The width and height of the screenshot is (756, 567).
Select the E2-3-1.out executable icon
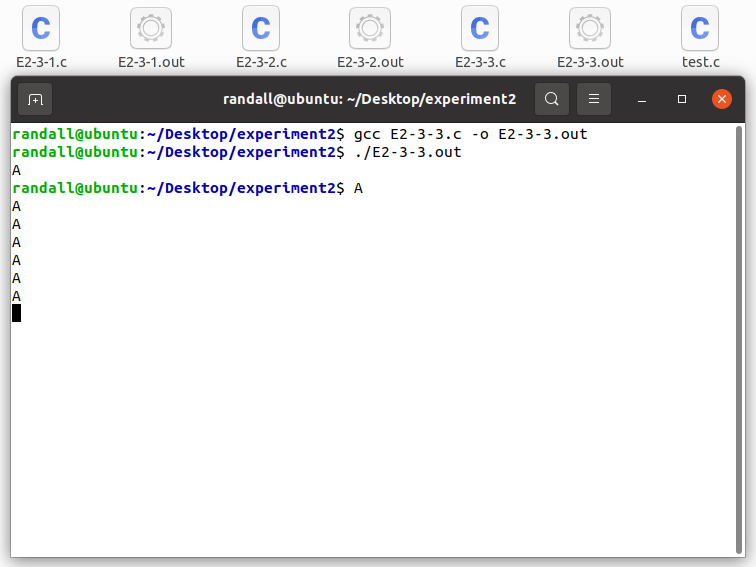pos(151,29)
